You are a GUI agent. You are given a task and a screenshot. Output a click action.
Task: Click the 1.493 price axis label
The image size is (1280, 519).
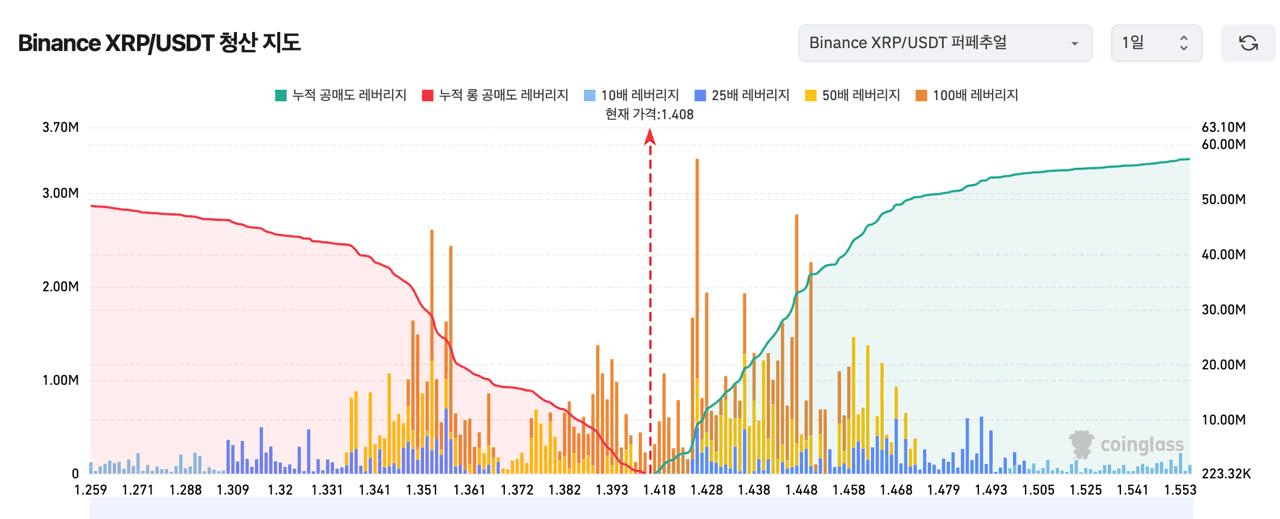click(990, 490)
